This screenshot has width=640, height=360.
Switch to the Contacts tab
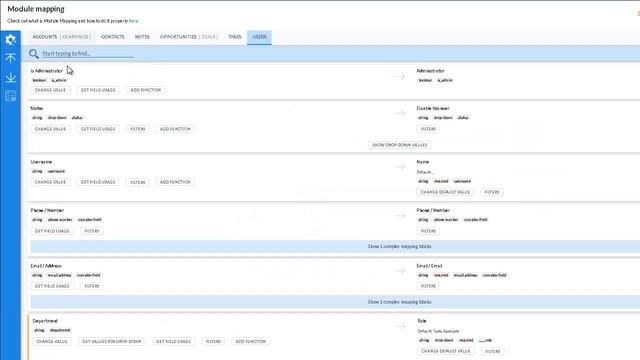click(113, 37)
